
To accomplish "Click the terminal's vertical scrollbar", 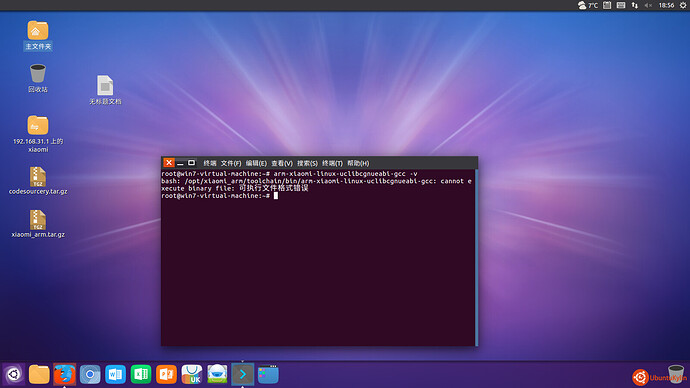I will 476,257.
